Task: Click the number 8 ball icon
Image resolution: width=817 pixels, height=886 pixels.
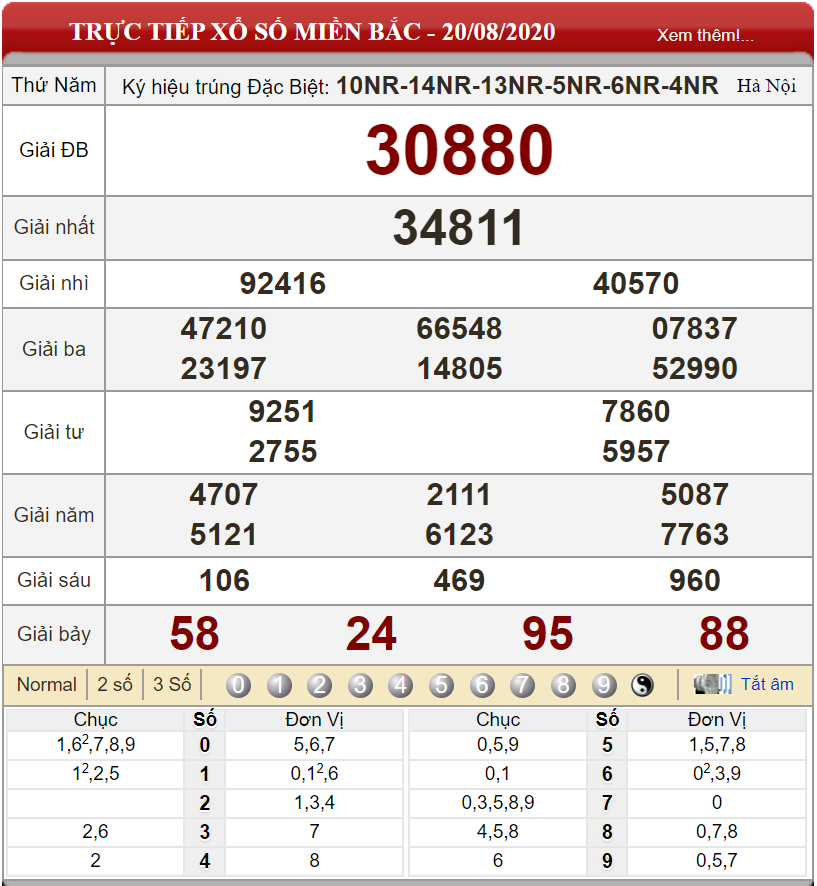Action: 563,685
